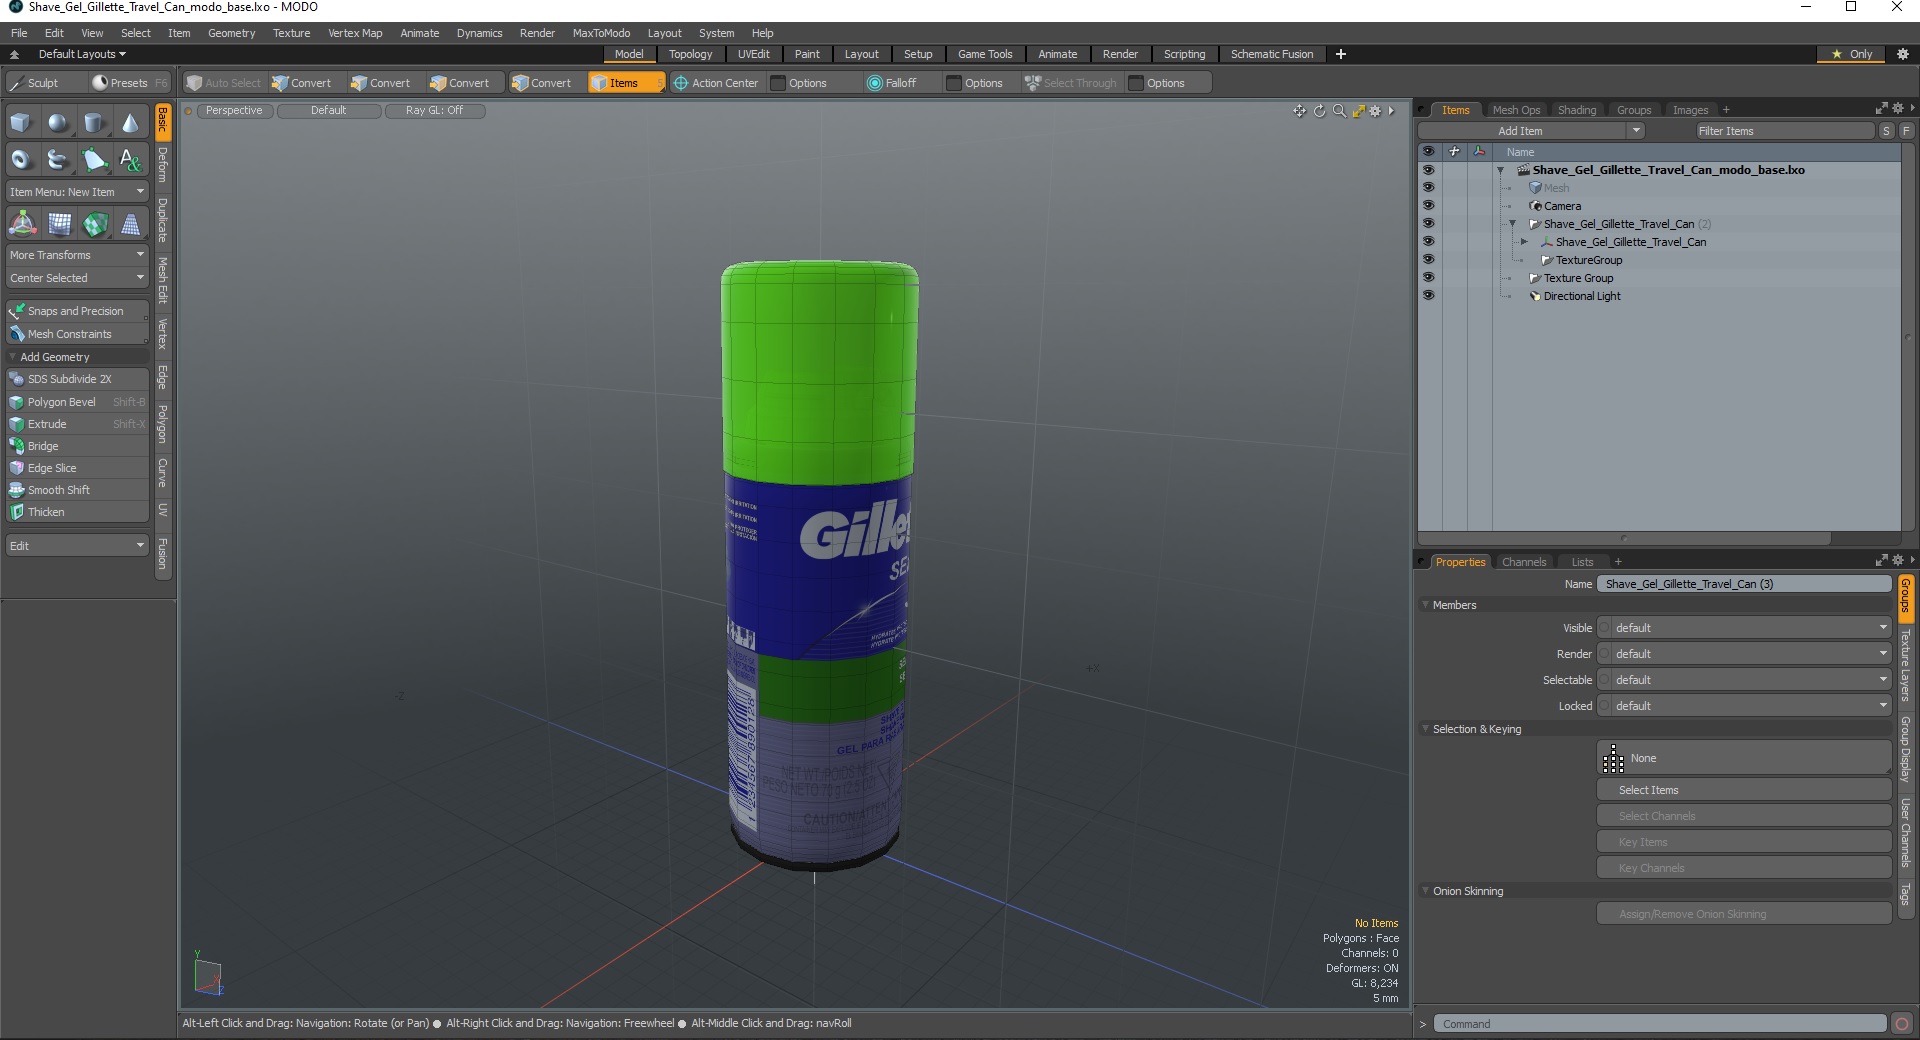This screenshot has width=1920, height=1040.
Task: Click the Action Center icon button
Action: (716, 83)
